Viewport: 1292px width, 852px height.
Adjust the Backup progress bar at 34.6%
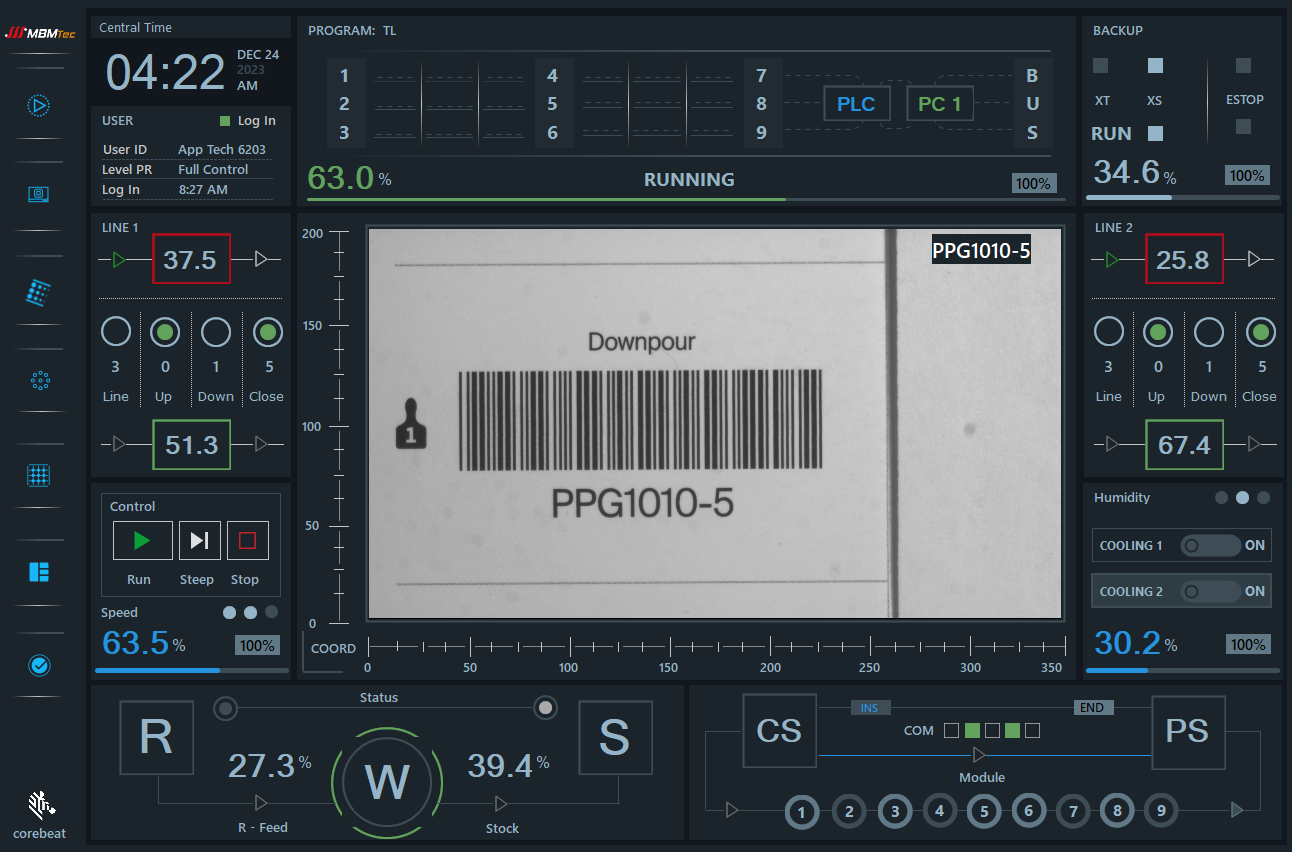(1183, 197)
